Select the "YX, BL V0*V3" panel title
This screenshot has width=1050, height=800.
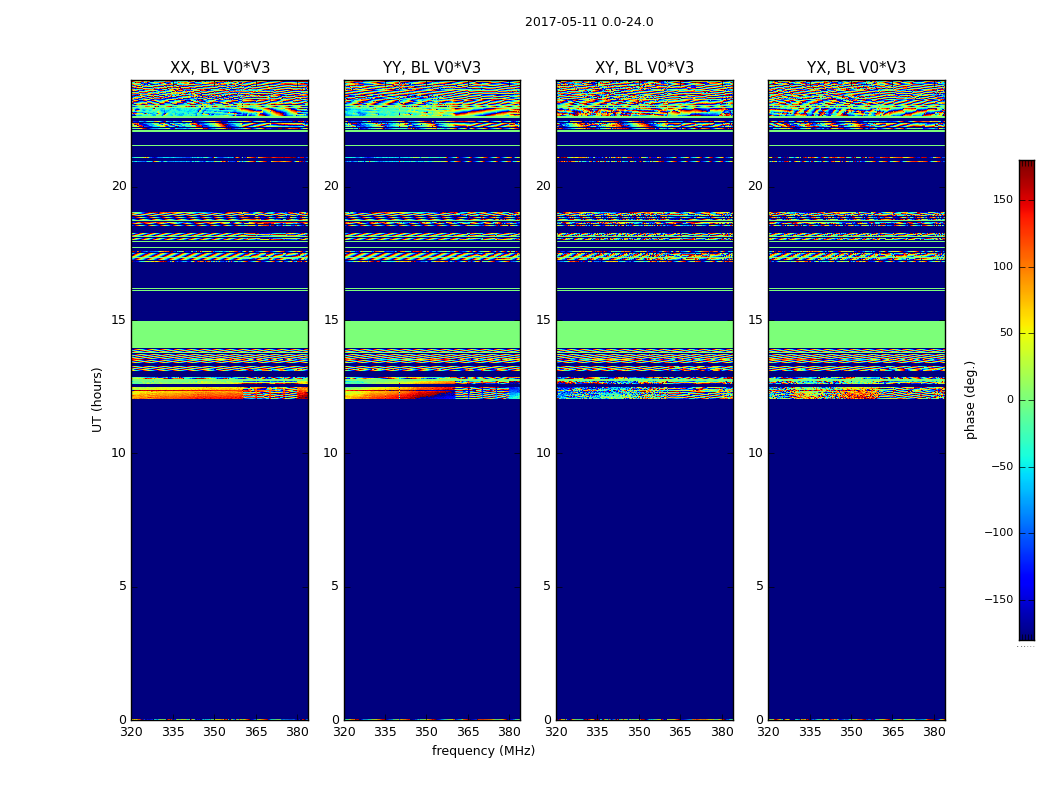click(856, 68)
